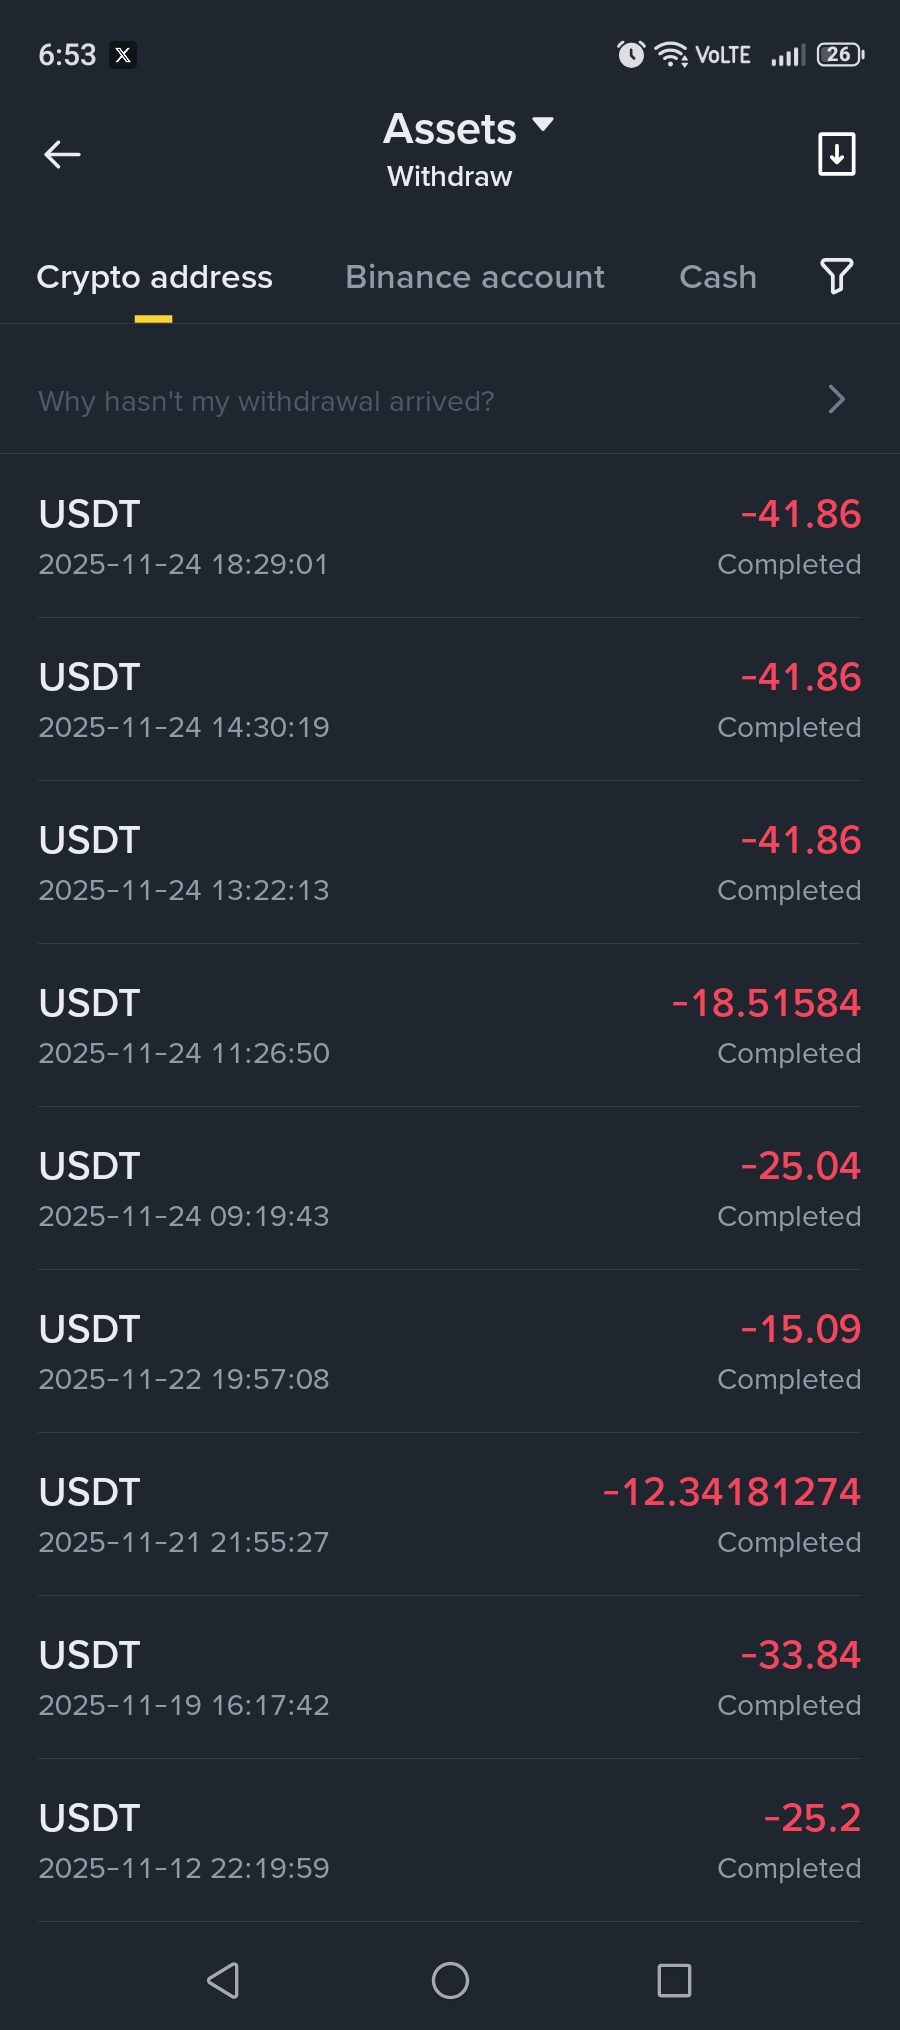
Task: Expand the Assets dropdown arrow
Action: pyautogui.click(x=543, y=125)
